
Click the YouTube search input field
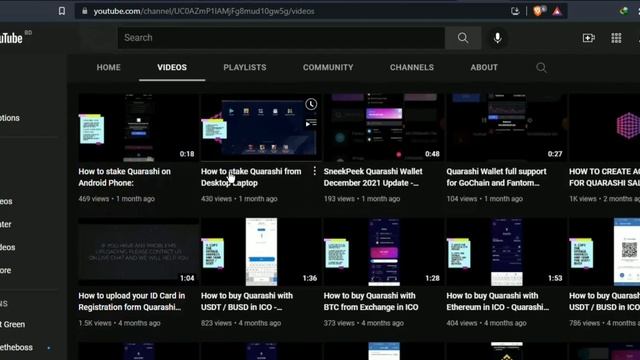[x=281, y=38]
